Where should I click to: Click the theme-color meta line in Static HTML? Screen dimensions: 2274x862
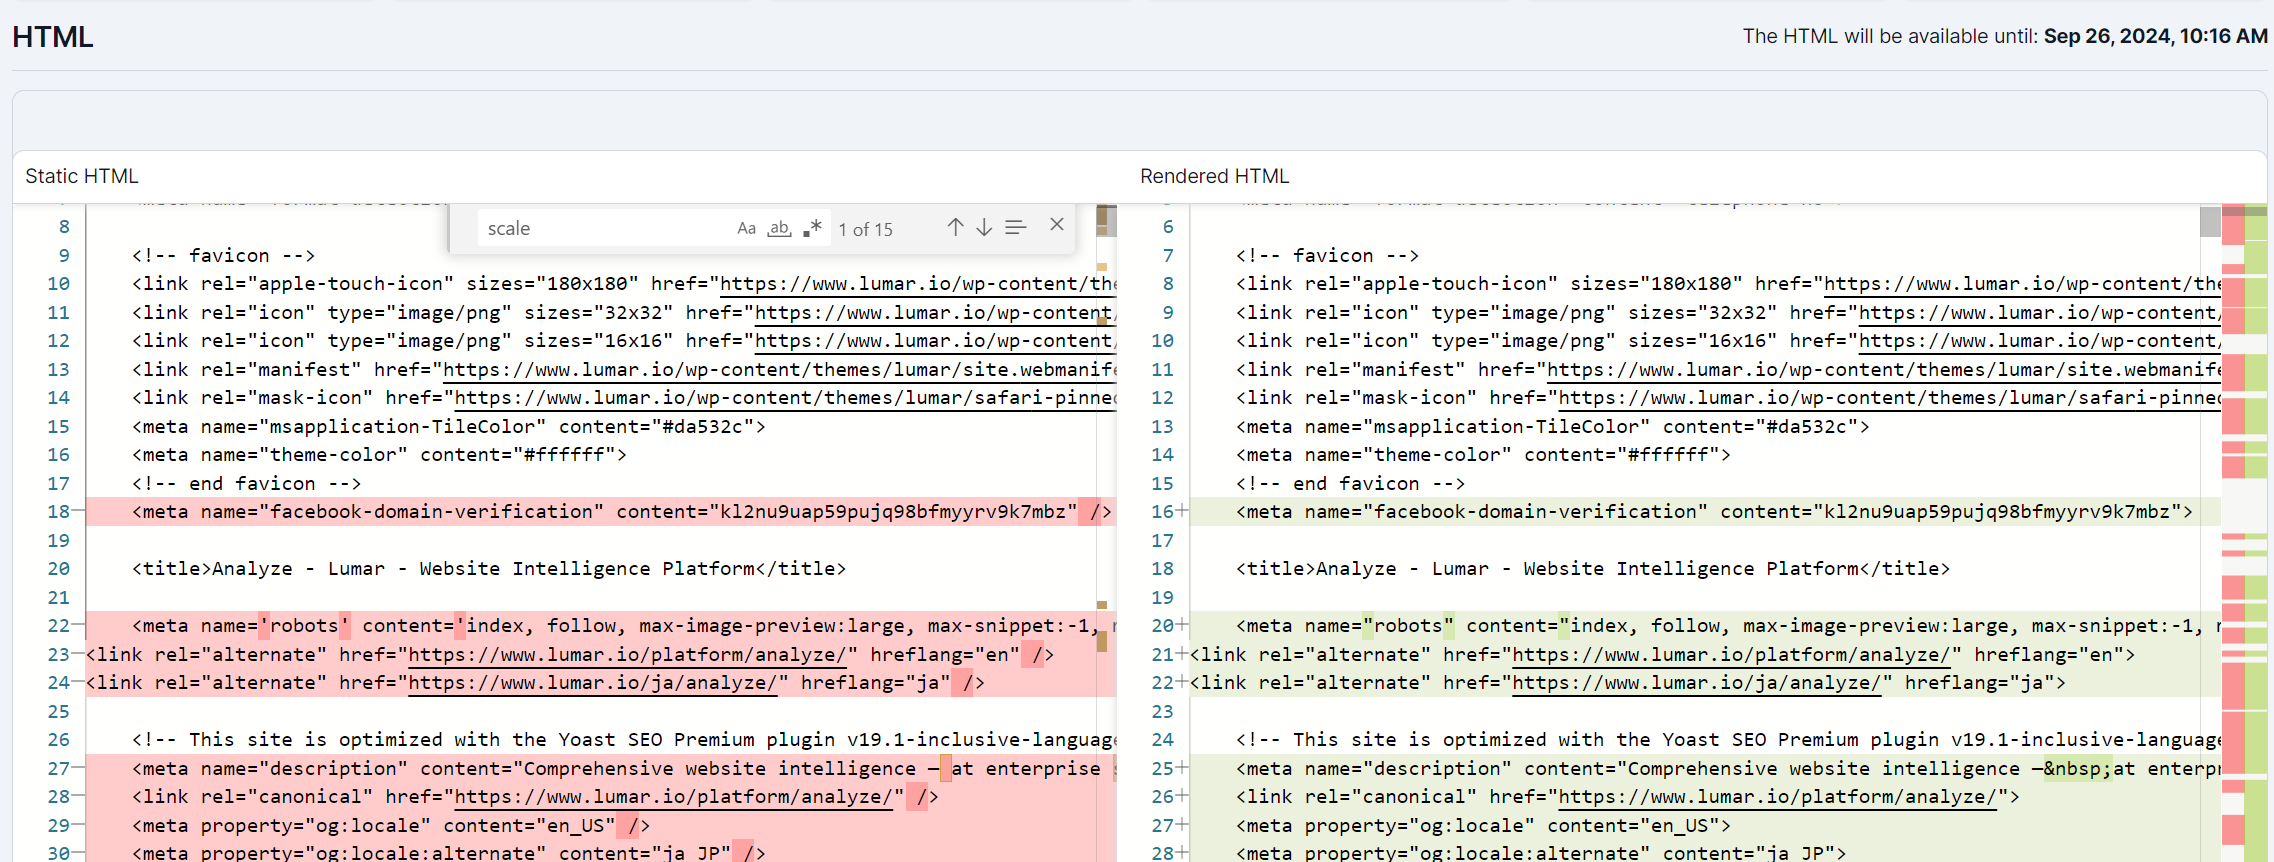(x=379, y=455)
